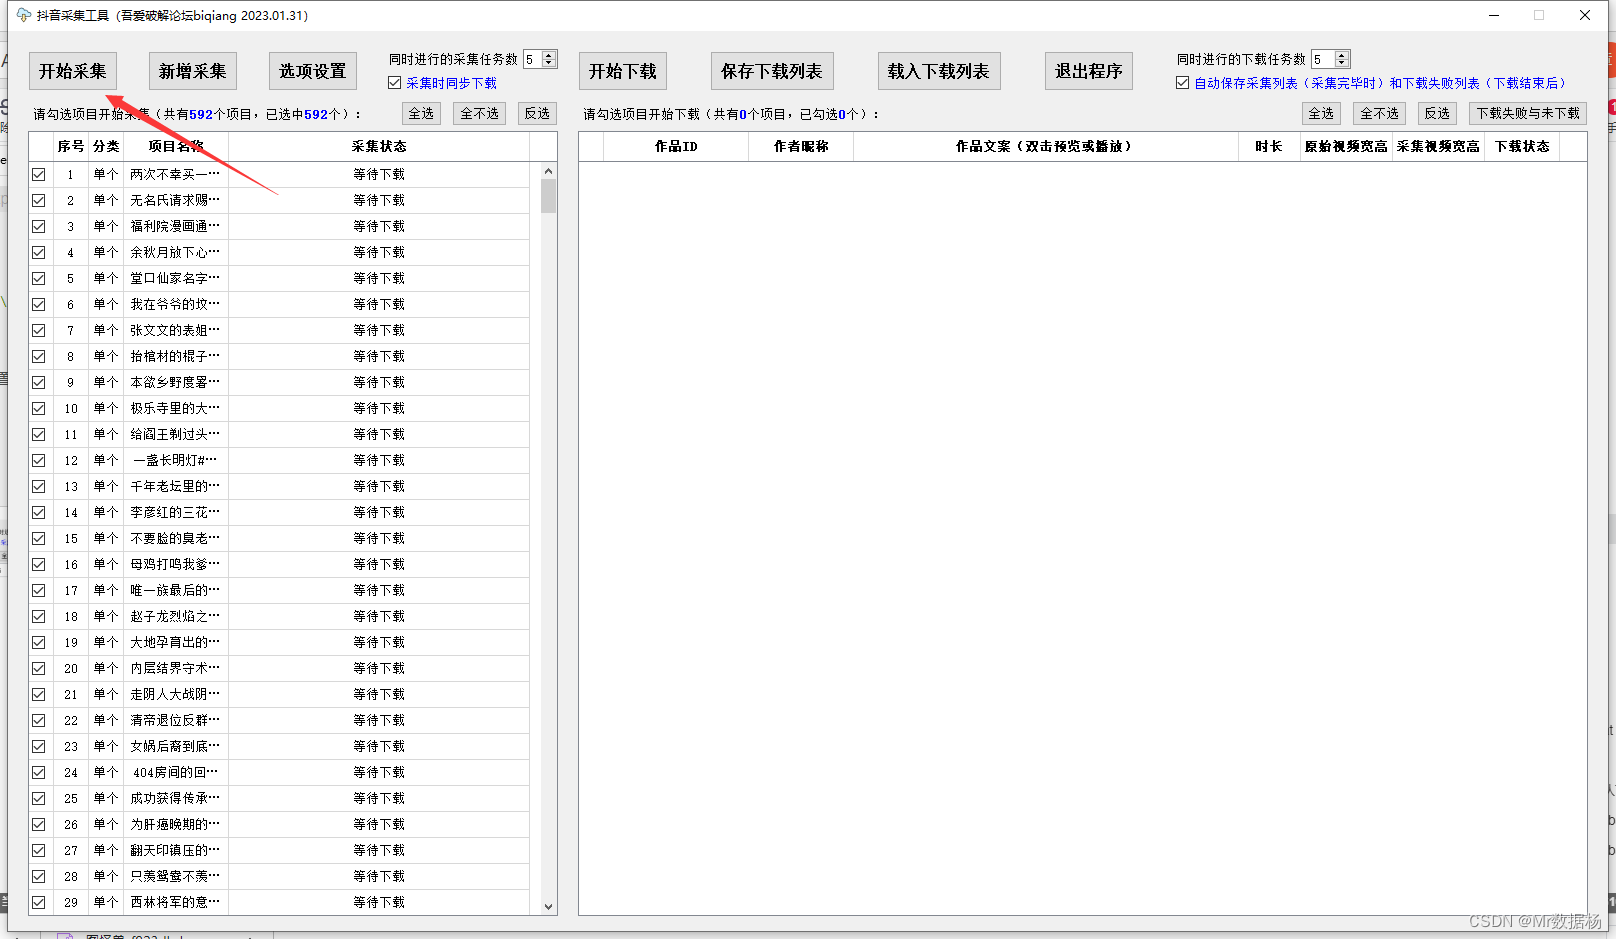Select the row 李彦红的三花…
This screenshot has width=1616, height=939.
279,512
